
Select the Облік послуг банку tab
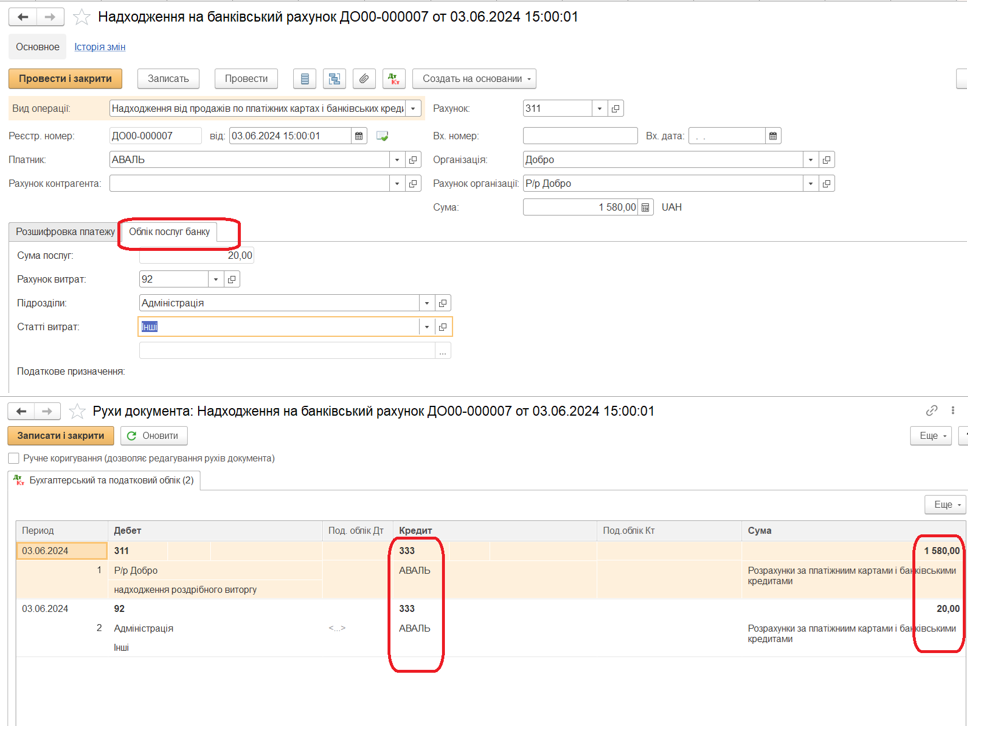pyautogui.click(x=169, y=232)
